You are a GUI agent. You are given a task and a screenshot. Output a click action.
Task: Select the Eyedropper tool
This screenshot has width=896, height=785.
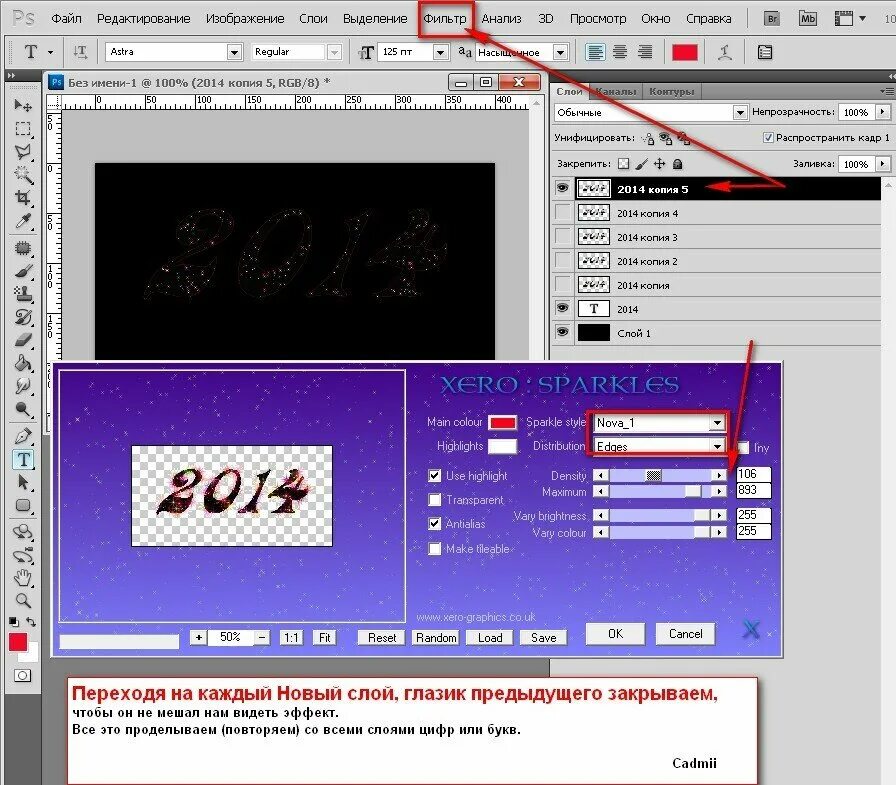tap(23, 221)
